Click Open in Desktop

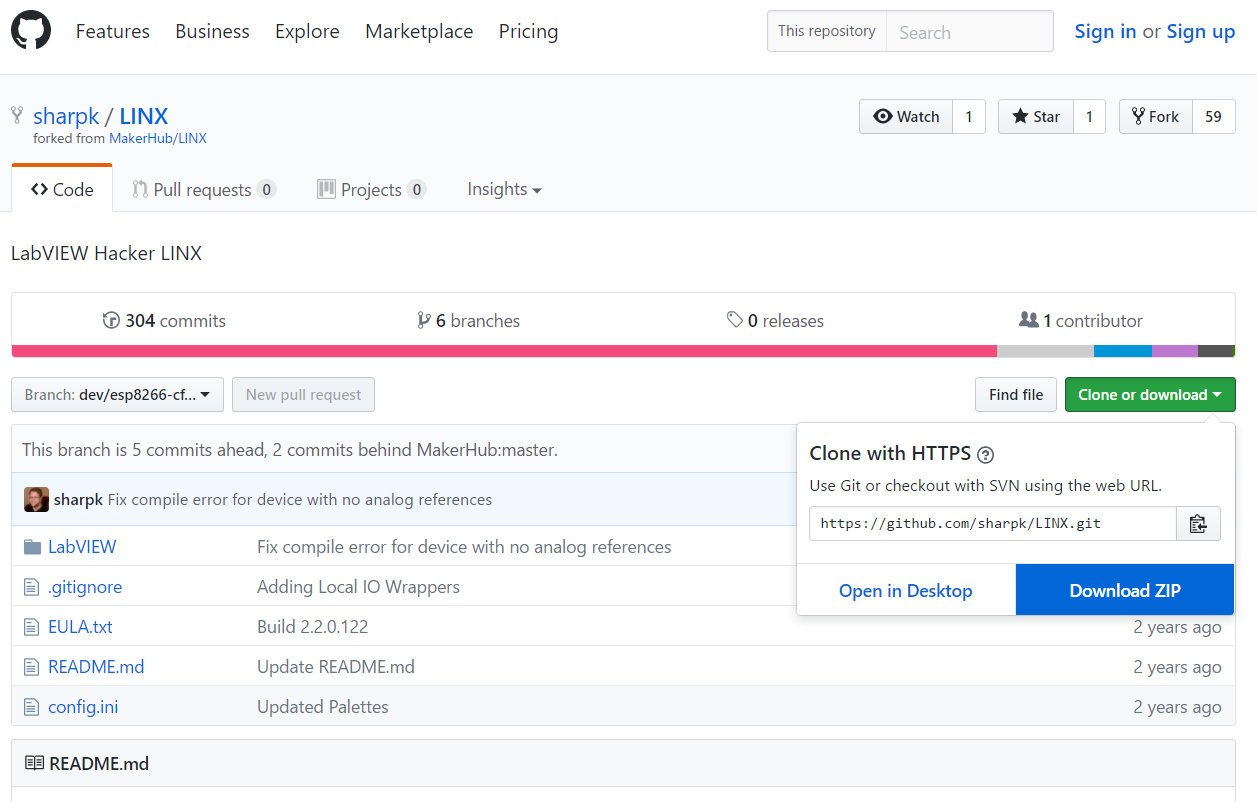[906, 590]
